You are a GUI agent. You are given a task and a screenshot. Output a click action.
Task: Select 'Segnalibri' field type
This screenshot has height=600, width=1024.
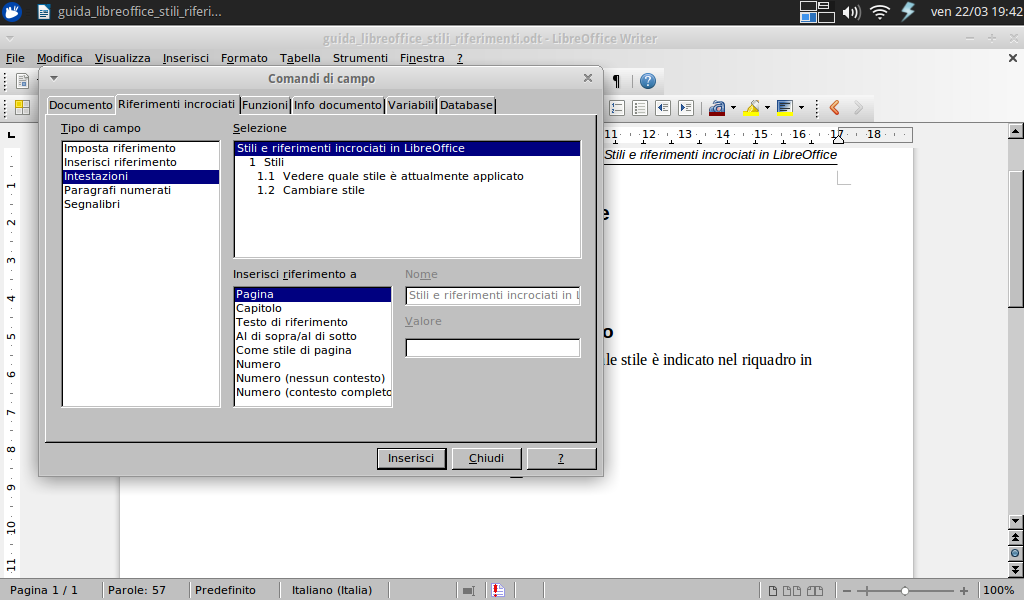[x=140, y=204]
